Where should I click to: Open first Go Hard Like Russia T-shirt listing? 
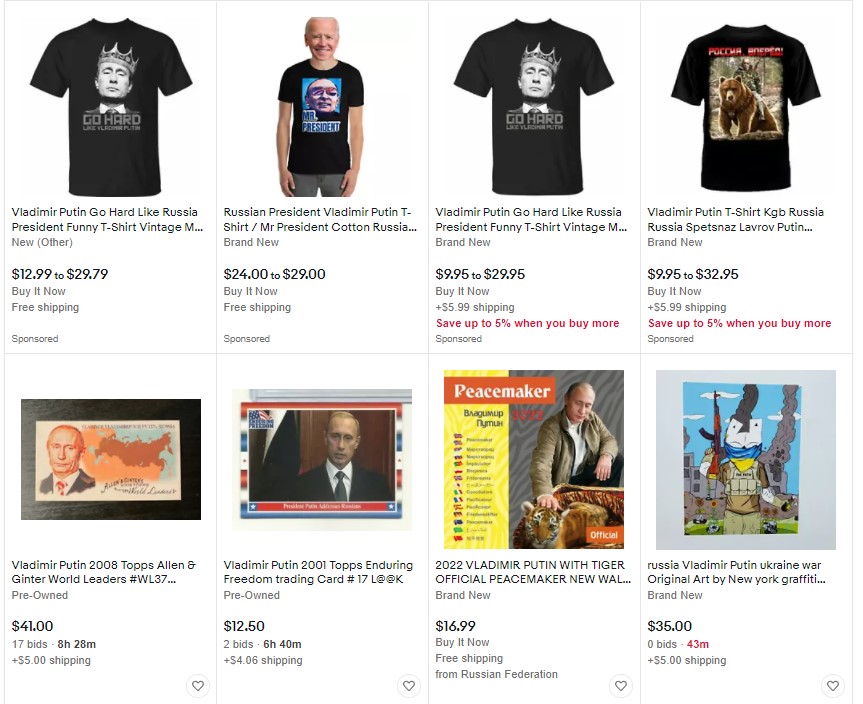click(107, 220)
